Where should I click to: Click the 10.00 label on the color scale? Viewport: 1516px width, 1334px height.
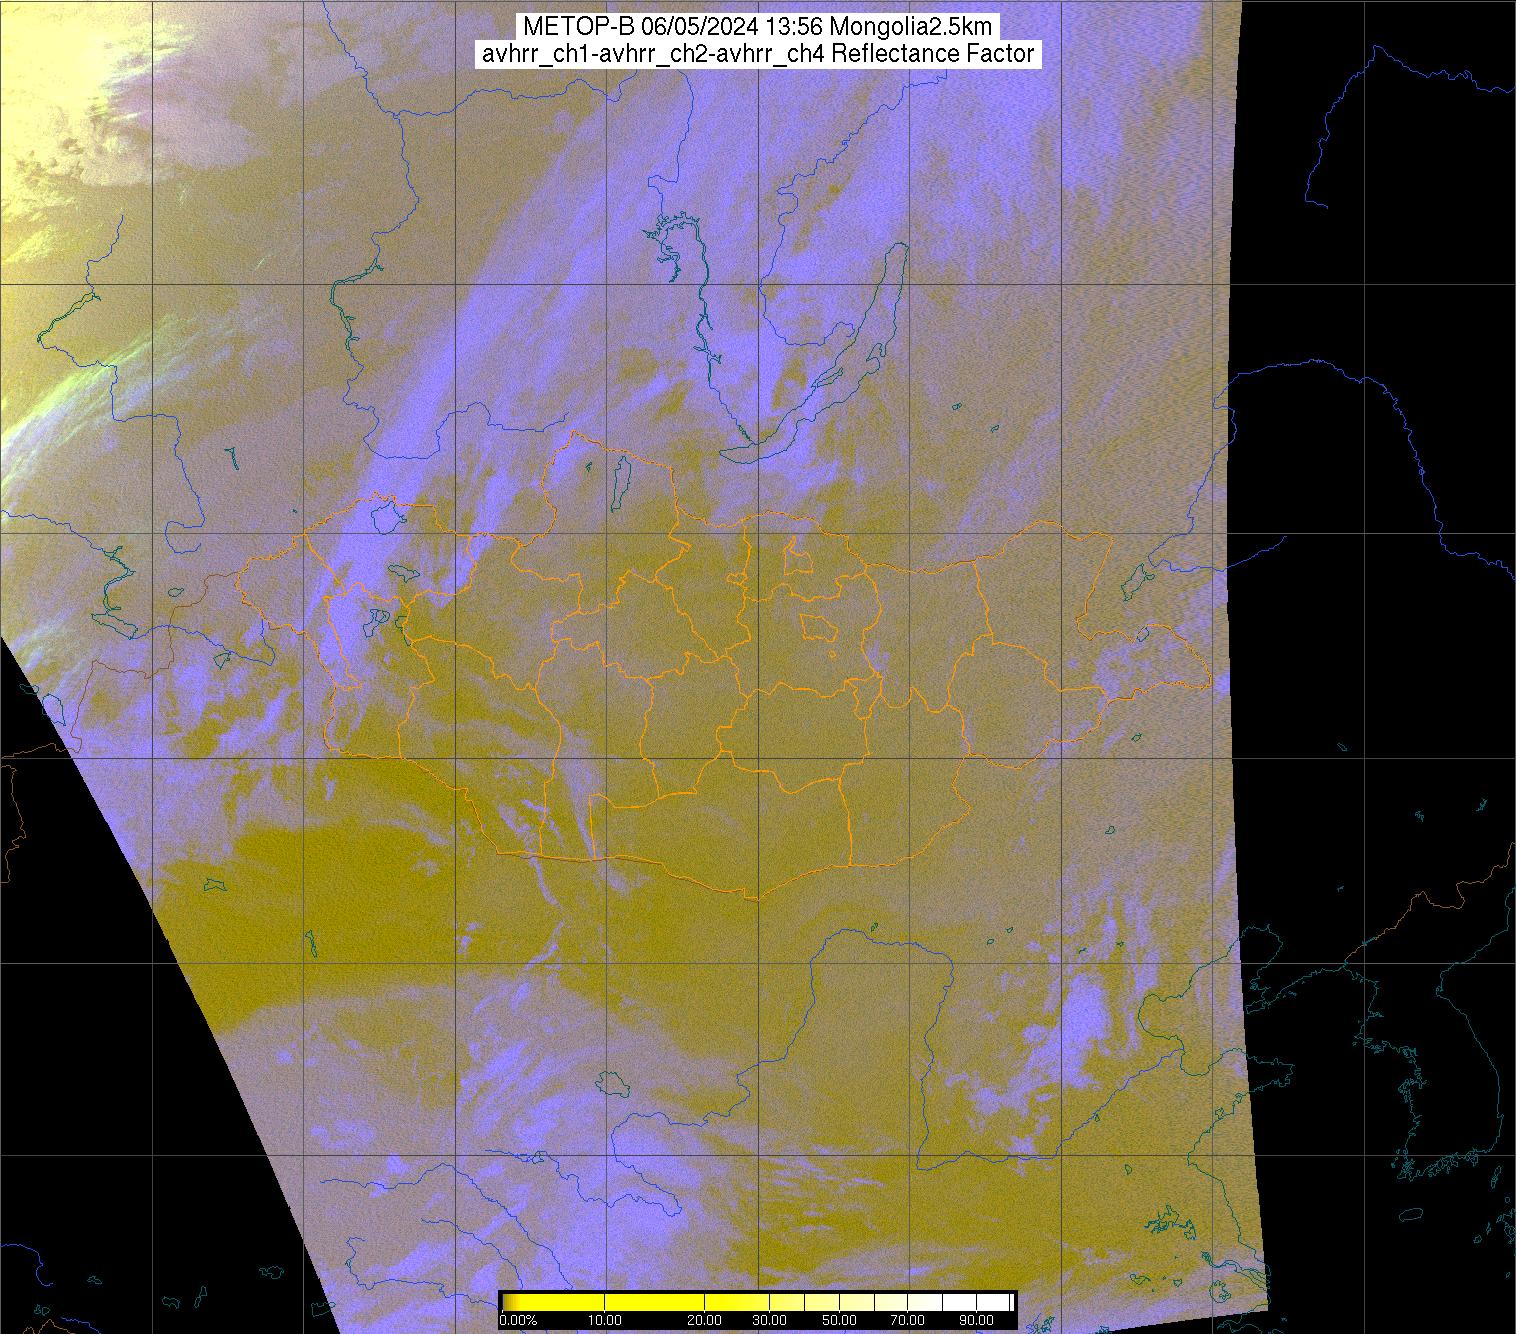(605, 1320)
